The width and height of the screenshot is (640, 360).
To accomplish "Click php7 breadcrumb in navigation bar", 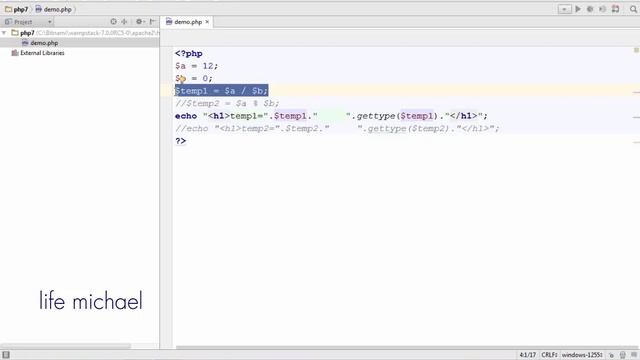I will click(x=17, y=9).
